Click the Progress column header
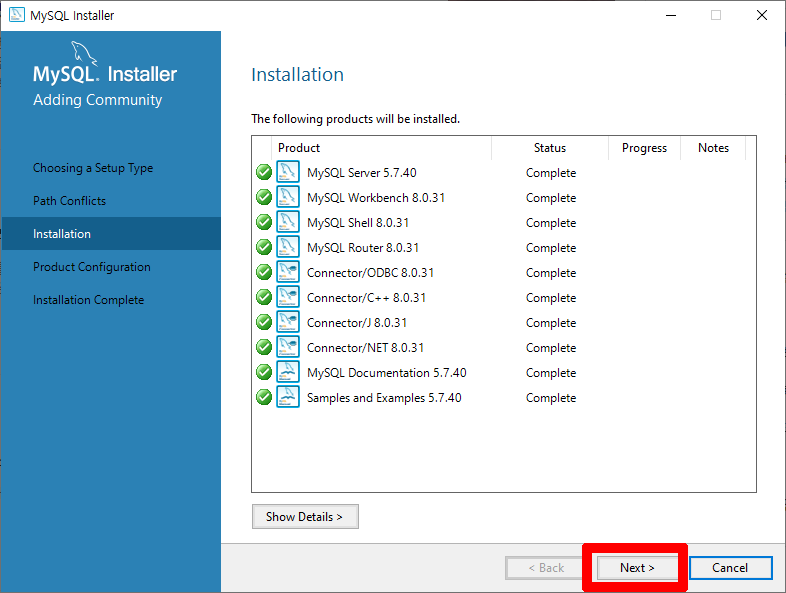The height and width of the screenshot is (593, 786). click(x=644, y=148)
